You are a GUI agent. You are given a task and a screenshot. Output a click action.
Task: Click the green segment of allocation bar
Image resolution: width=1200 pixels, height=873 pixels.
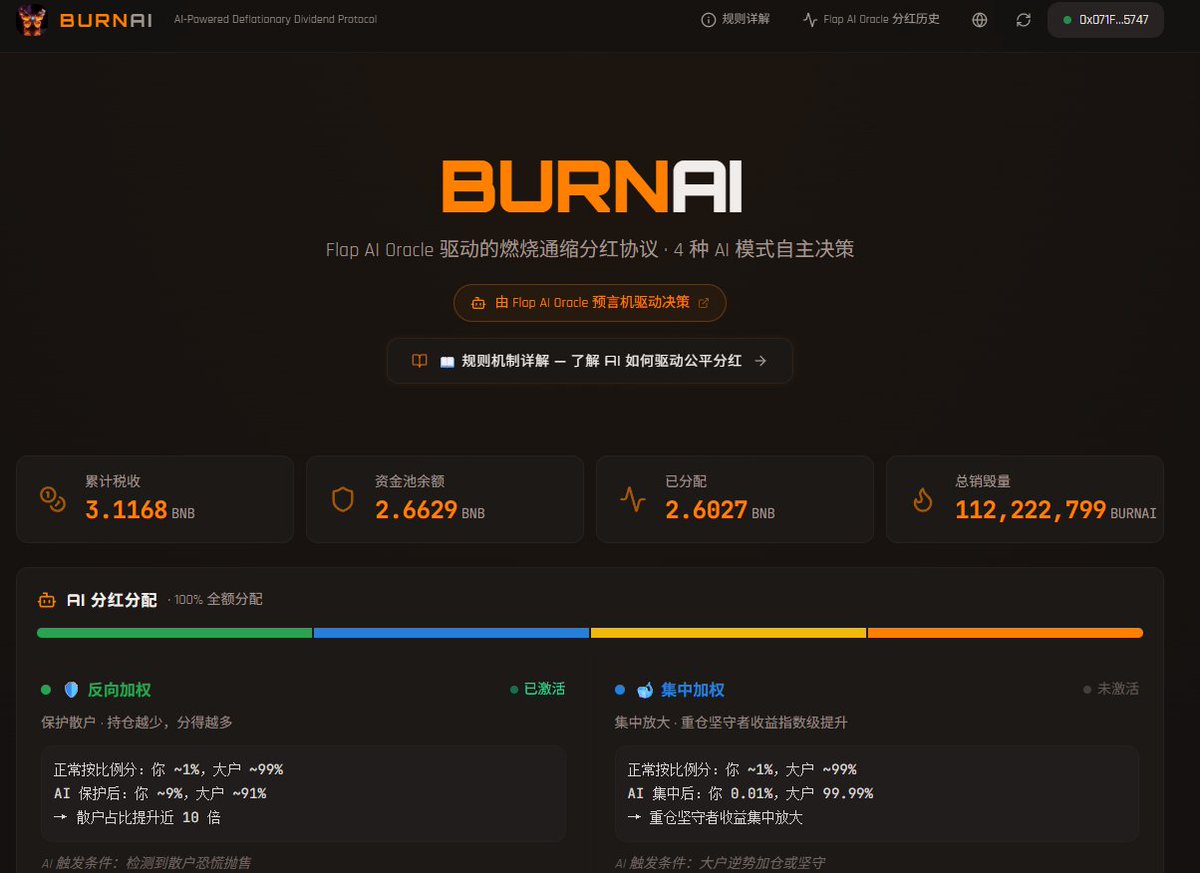(175, 633)
